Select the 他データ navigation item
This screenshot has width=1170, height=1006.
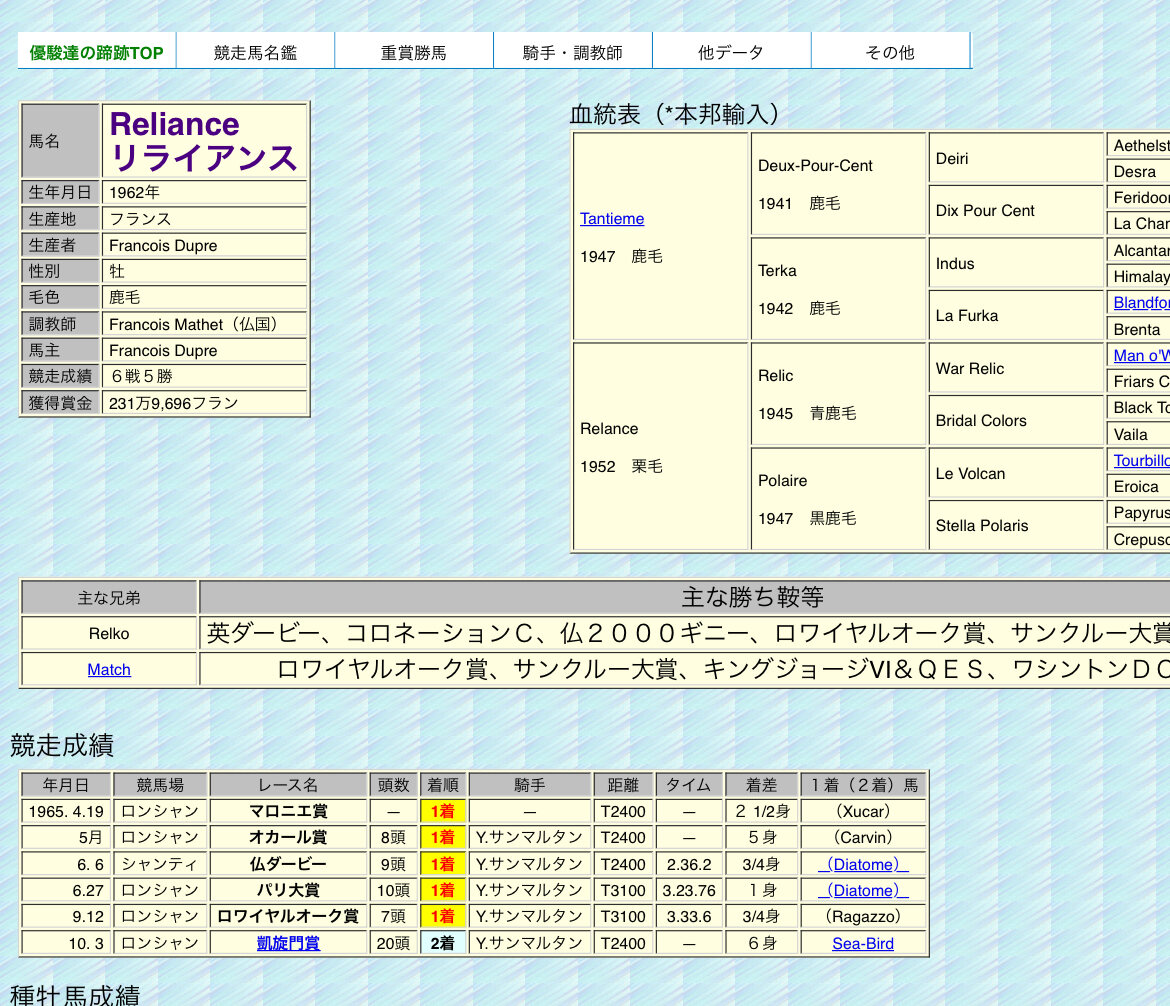[731, 52]
